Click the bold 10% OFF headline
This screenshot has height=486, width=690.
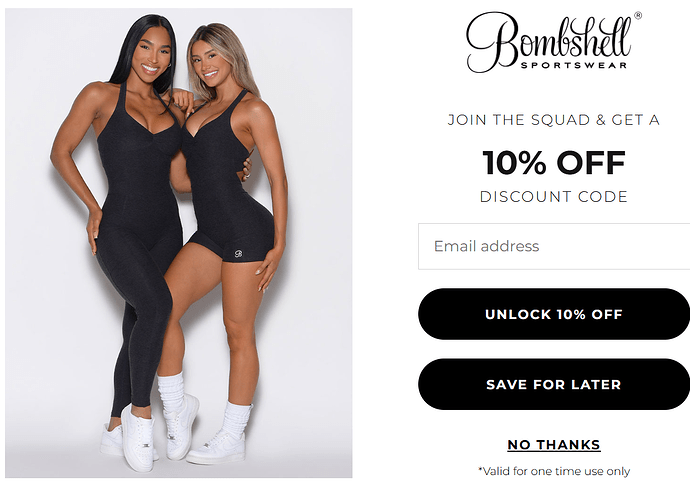tap(554, 162)
